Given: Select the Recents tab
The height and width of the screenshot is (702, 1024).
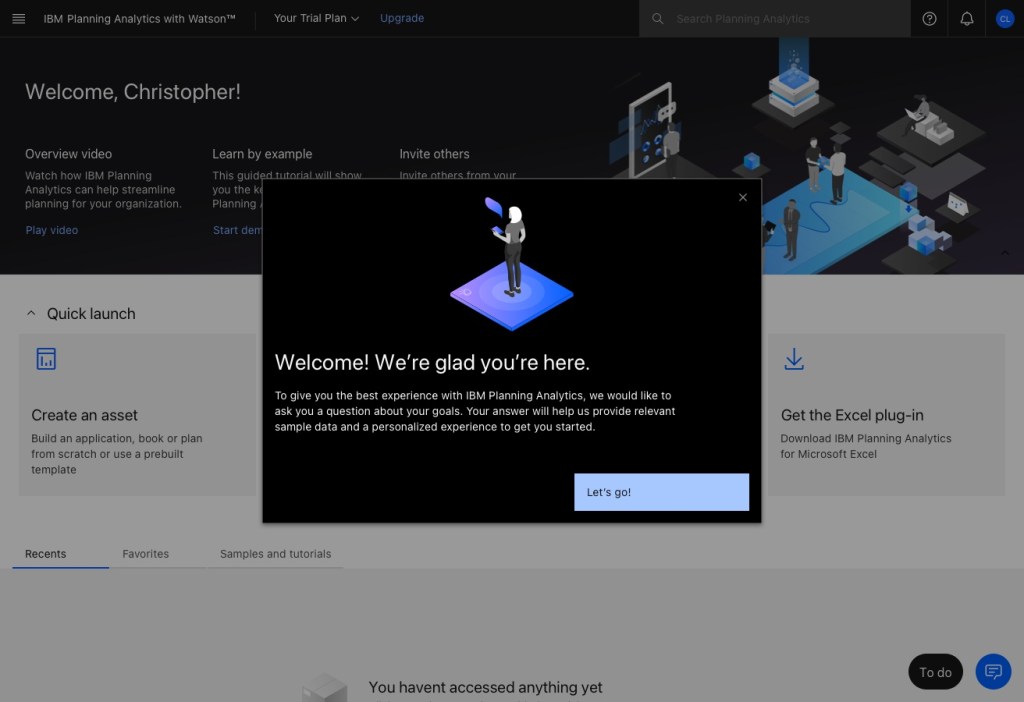Looking at the screenshot, I should (46, 554).
